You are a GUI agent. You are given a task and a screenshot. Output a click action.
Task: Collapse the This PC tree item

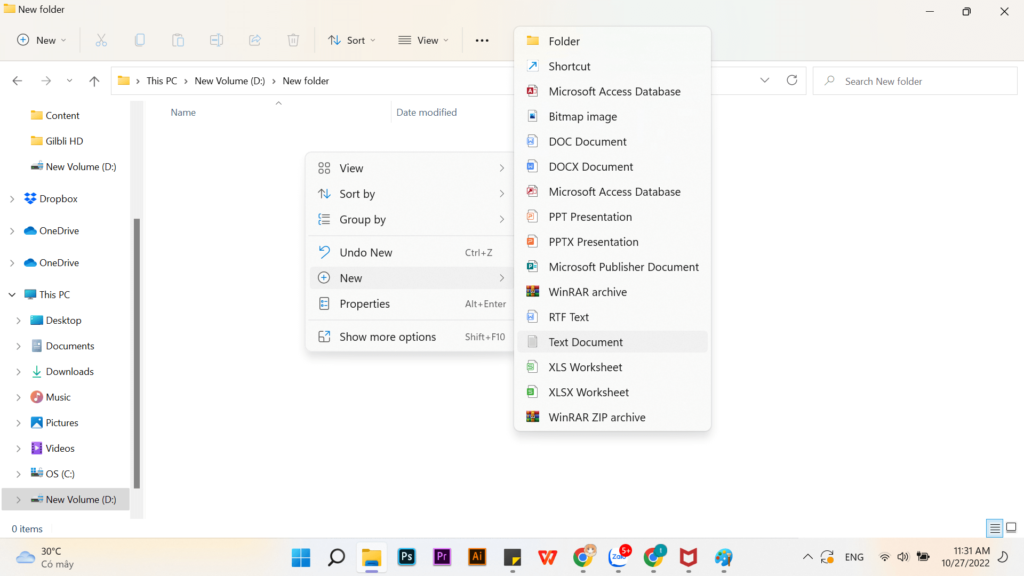(x=12, y=294)
